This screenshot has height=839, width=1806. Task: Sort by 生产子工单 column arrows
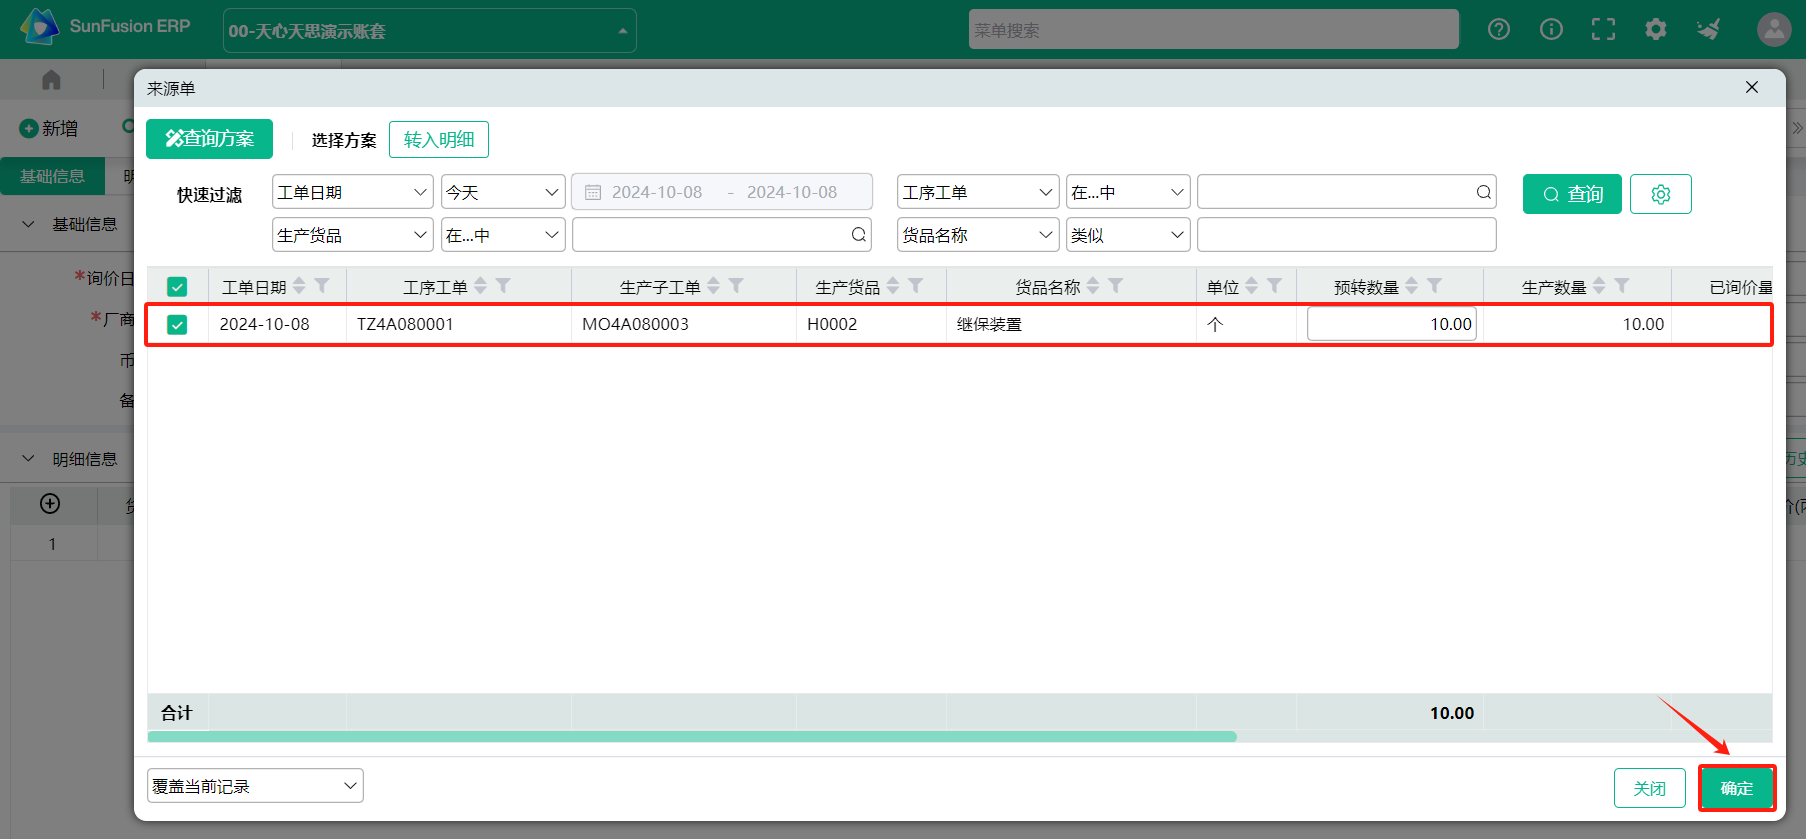coord(713,286)
